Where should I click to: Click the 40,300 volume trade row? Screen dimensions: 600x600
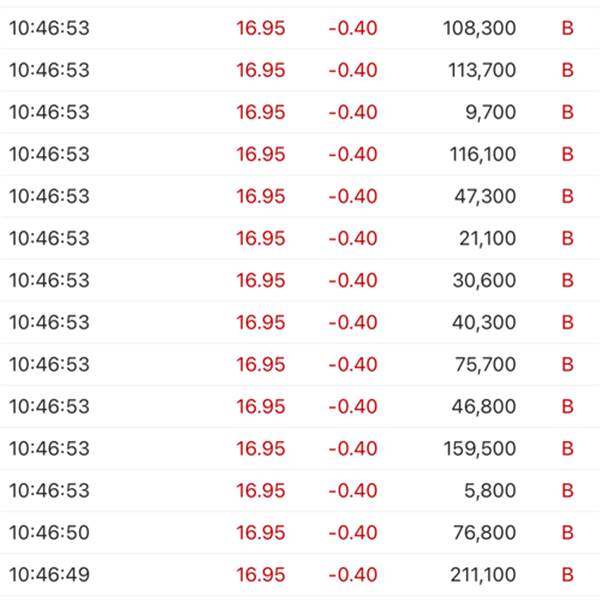(300, 322)
